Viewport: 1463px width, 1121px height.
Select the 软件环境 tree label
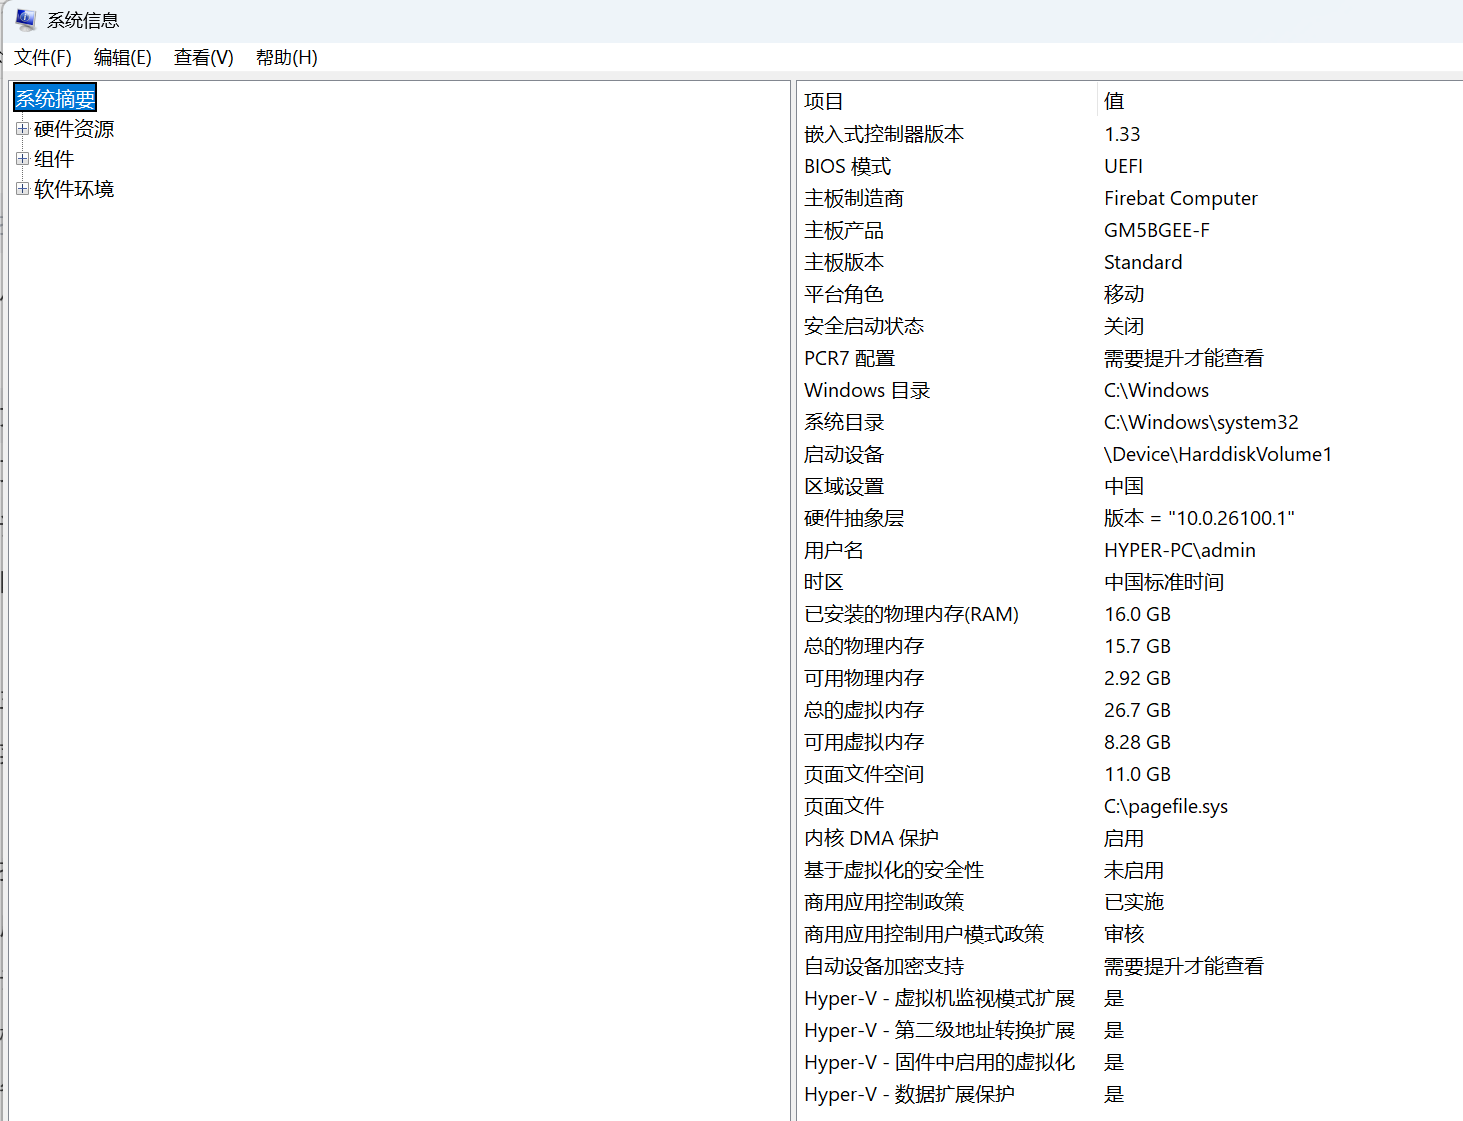(74, 189)
